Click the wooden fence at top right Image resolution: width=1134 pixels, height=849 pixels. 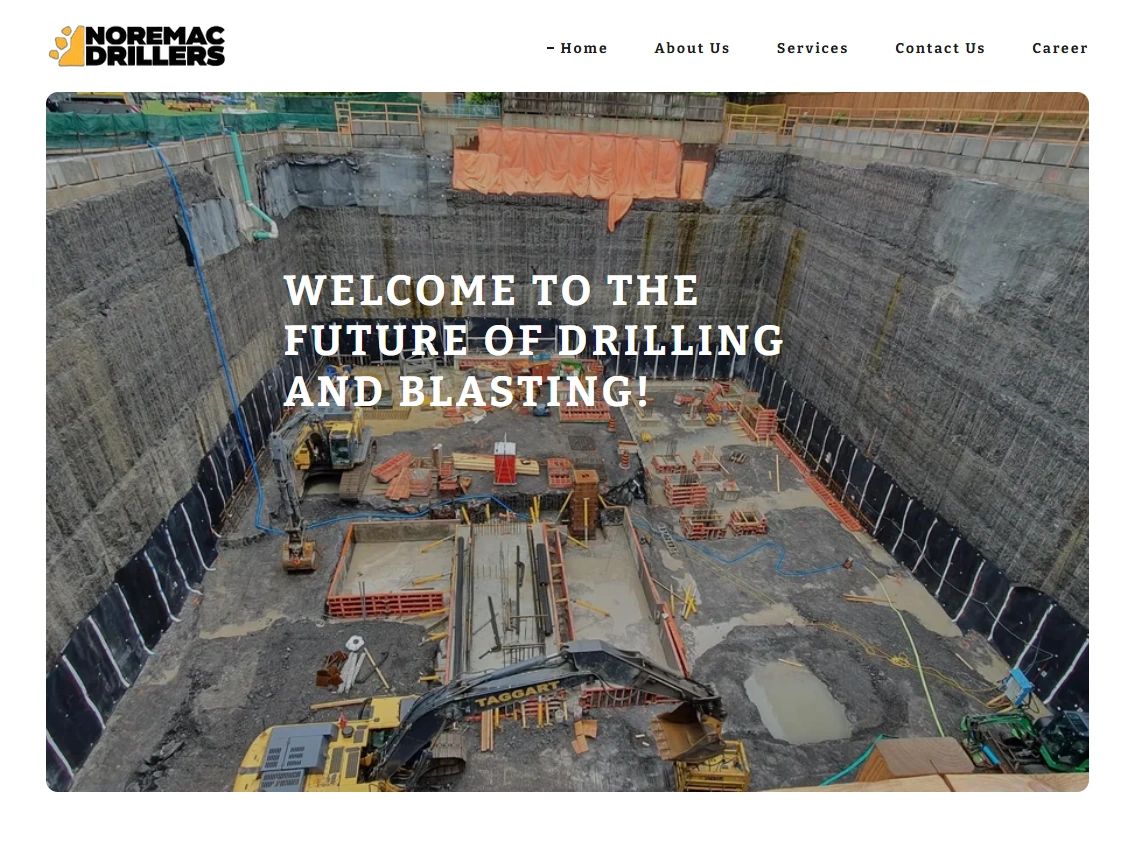pyautogui.click(x=933, y=101)
